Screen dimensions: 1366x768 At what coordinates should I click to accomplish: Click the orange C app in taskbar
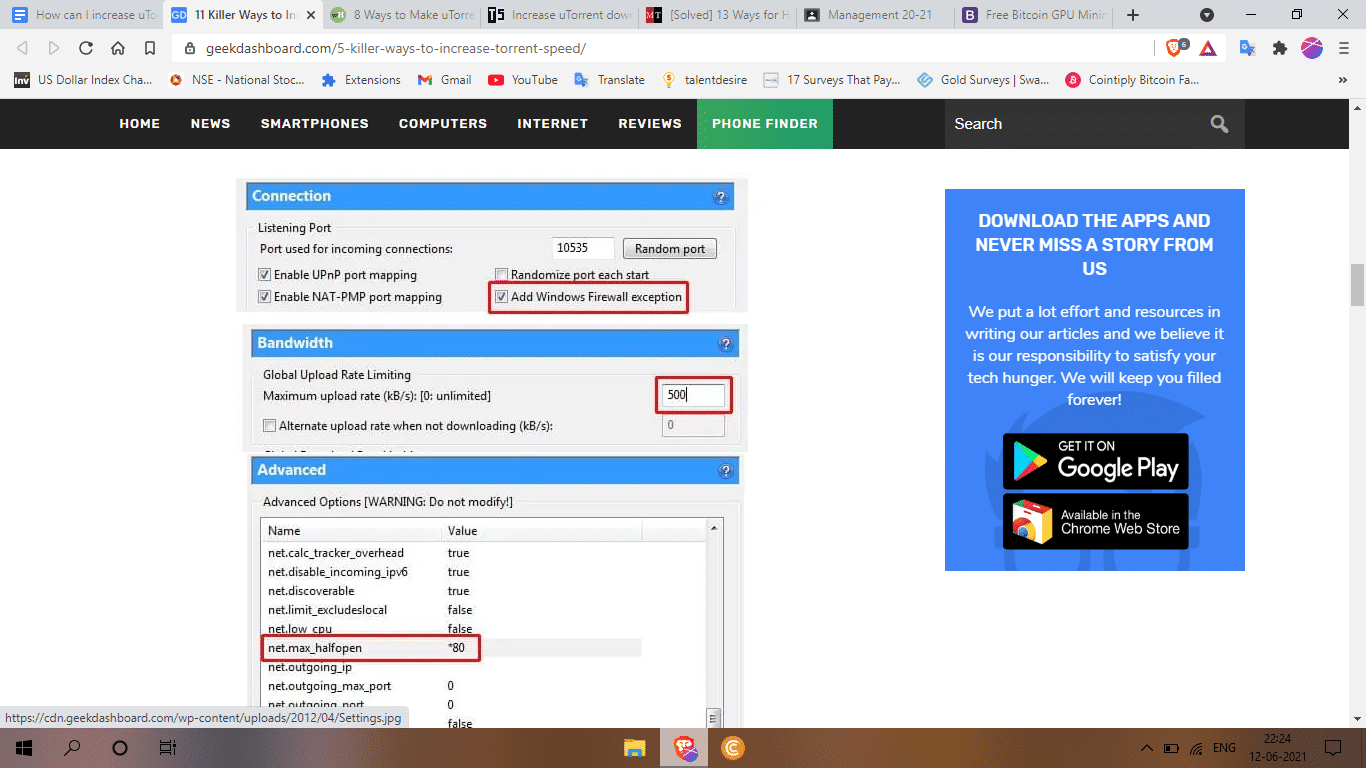733,748
